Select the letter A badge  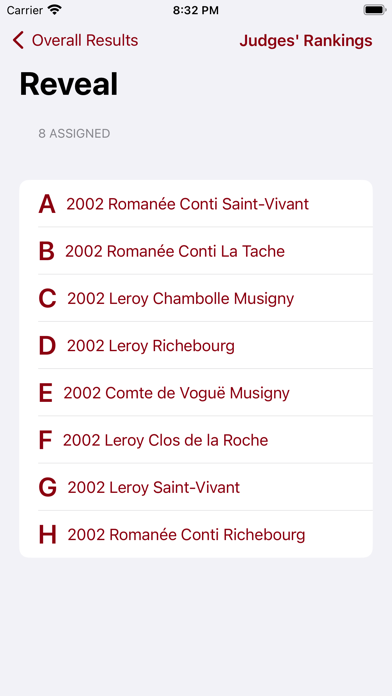click(x=47, y=204)
